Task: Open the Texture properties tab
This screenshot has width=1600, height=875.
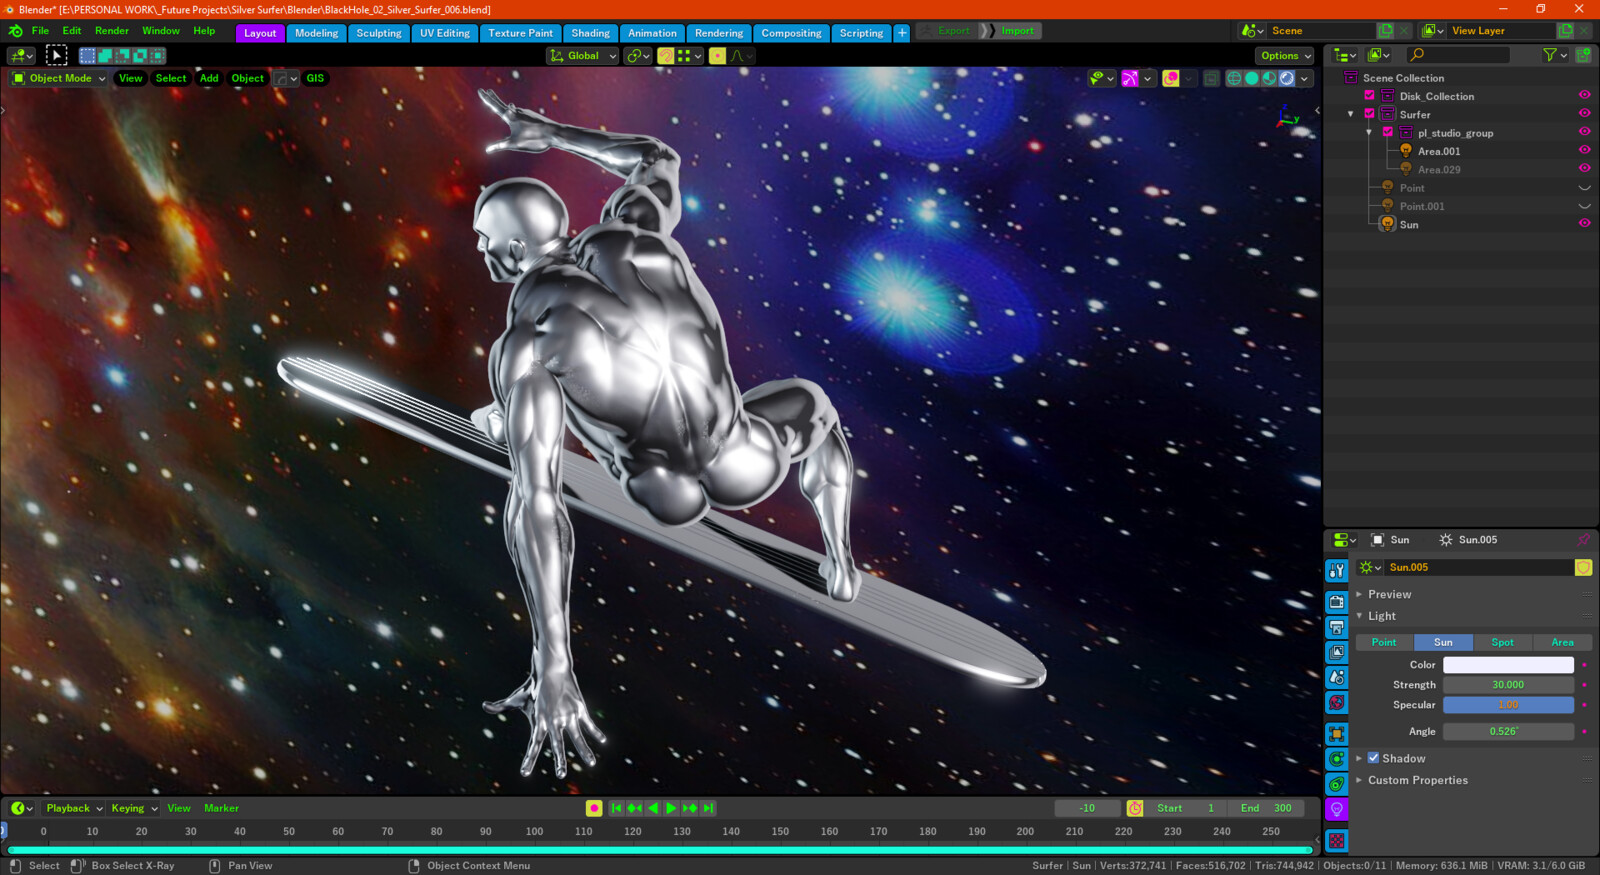Action: coord(1337,841)
